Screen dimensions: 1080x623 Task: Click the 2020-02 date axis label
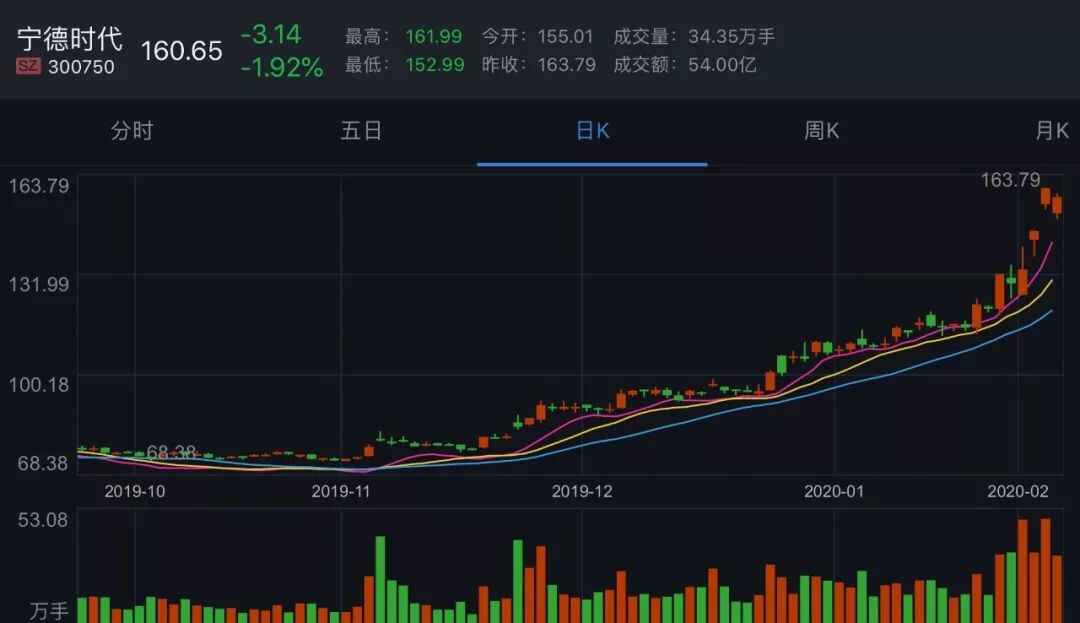1017,492
